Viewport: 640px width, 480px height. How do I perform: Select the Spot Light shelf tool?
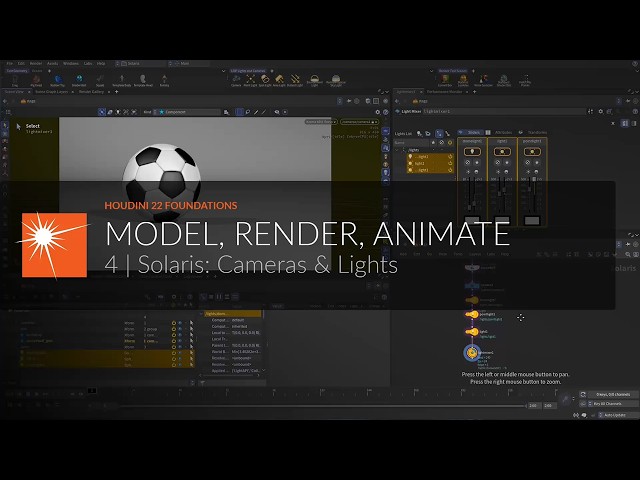pyautogui.click(x=265, y=80)
